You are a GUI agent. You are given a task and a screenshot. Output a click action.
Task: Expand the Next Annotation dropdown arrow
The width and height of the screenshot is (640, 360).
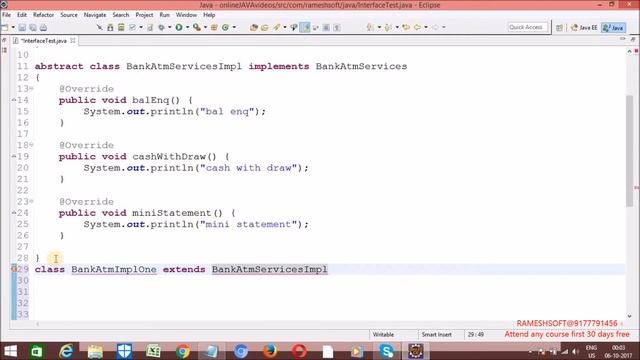pos(379,27)
